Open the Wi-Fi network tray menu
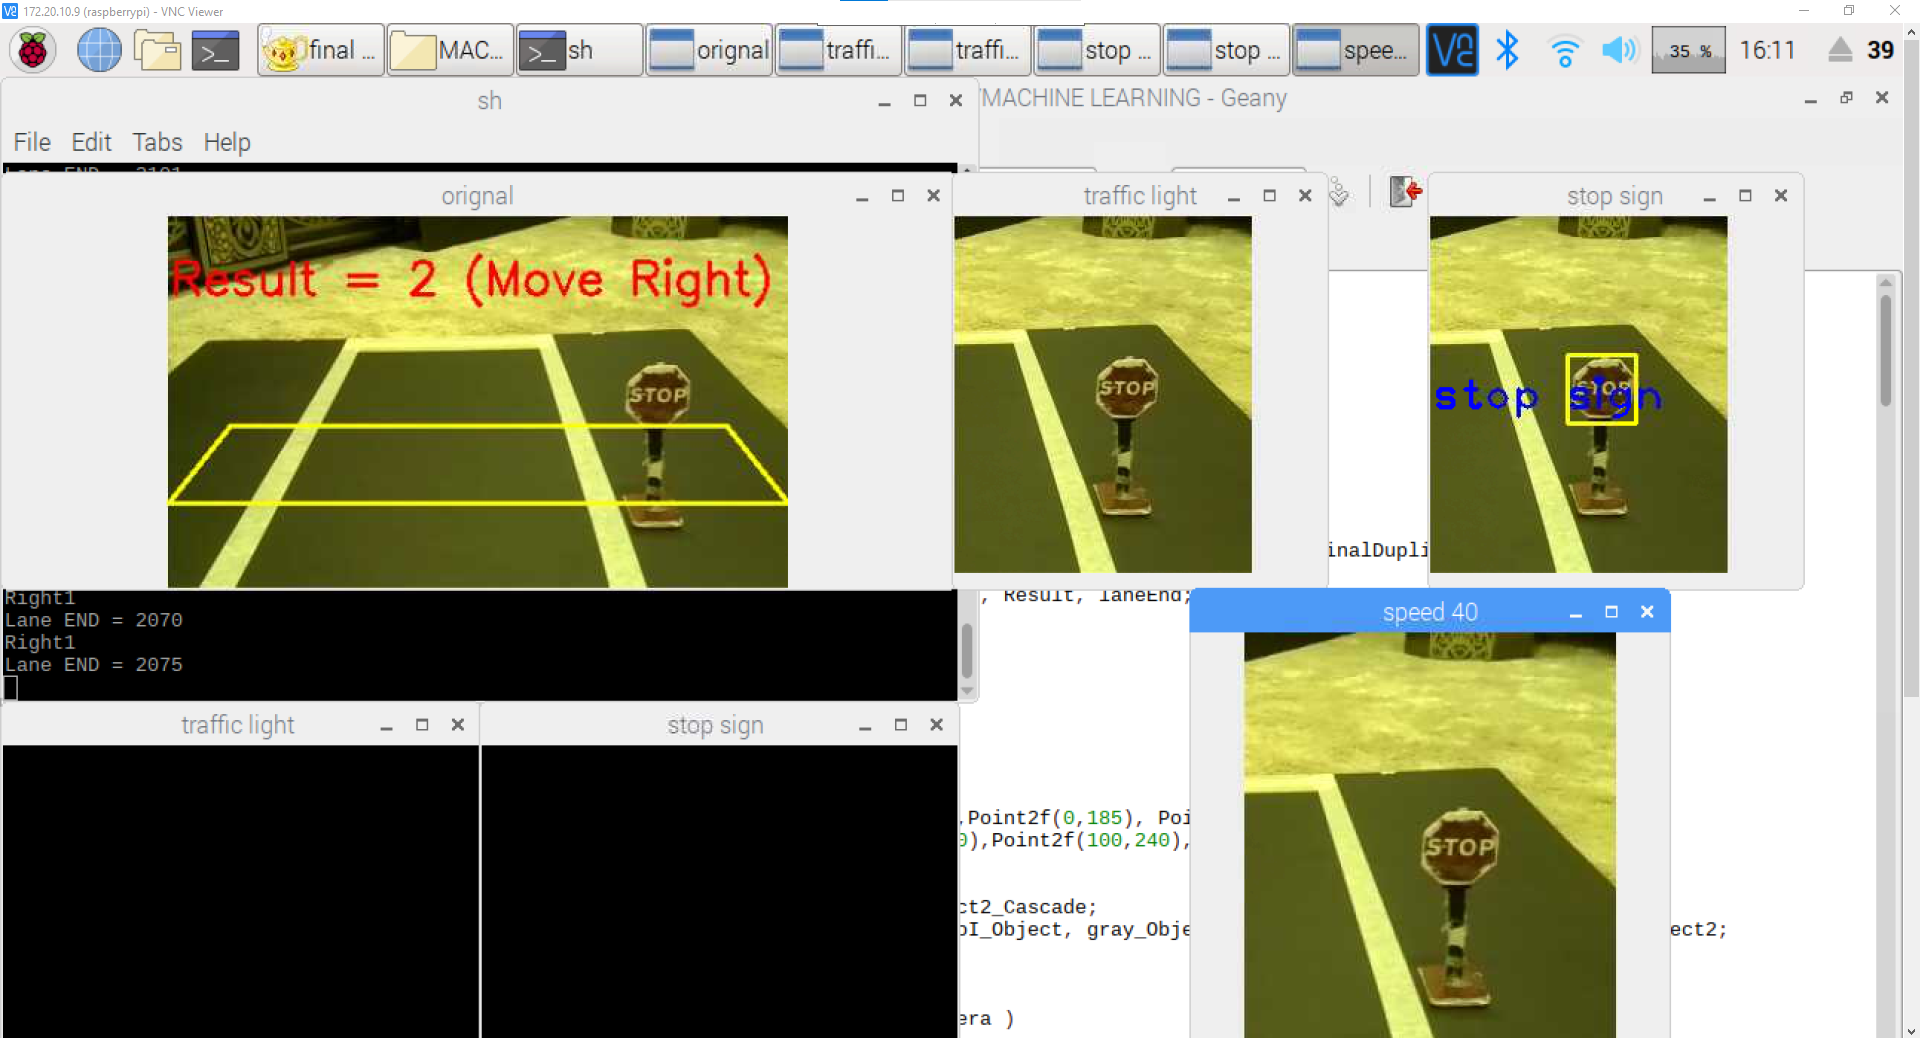 coord(1564,50)
